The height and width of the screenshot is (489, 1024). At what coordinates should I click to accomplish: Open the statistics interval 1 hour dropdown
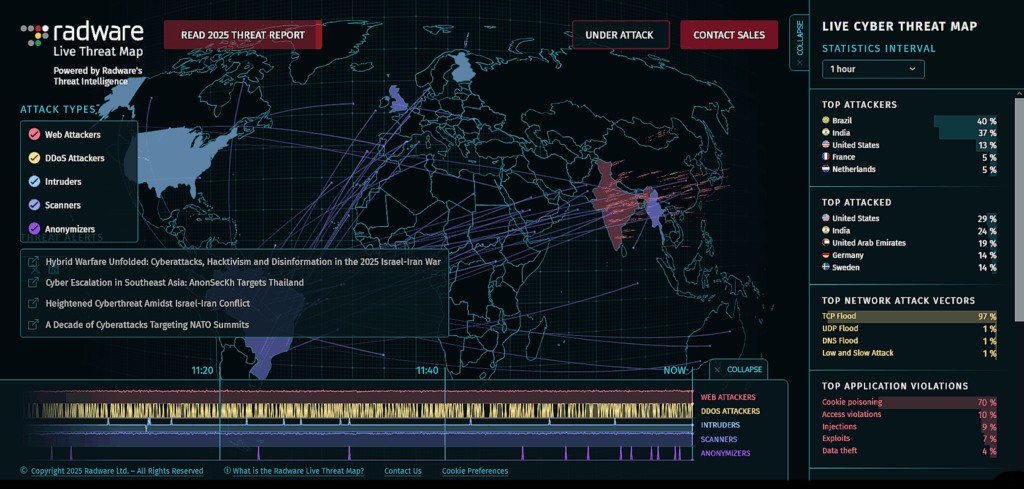[873, 69]
